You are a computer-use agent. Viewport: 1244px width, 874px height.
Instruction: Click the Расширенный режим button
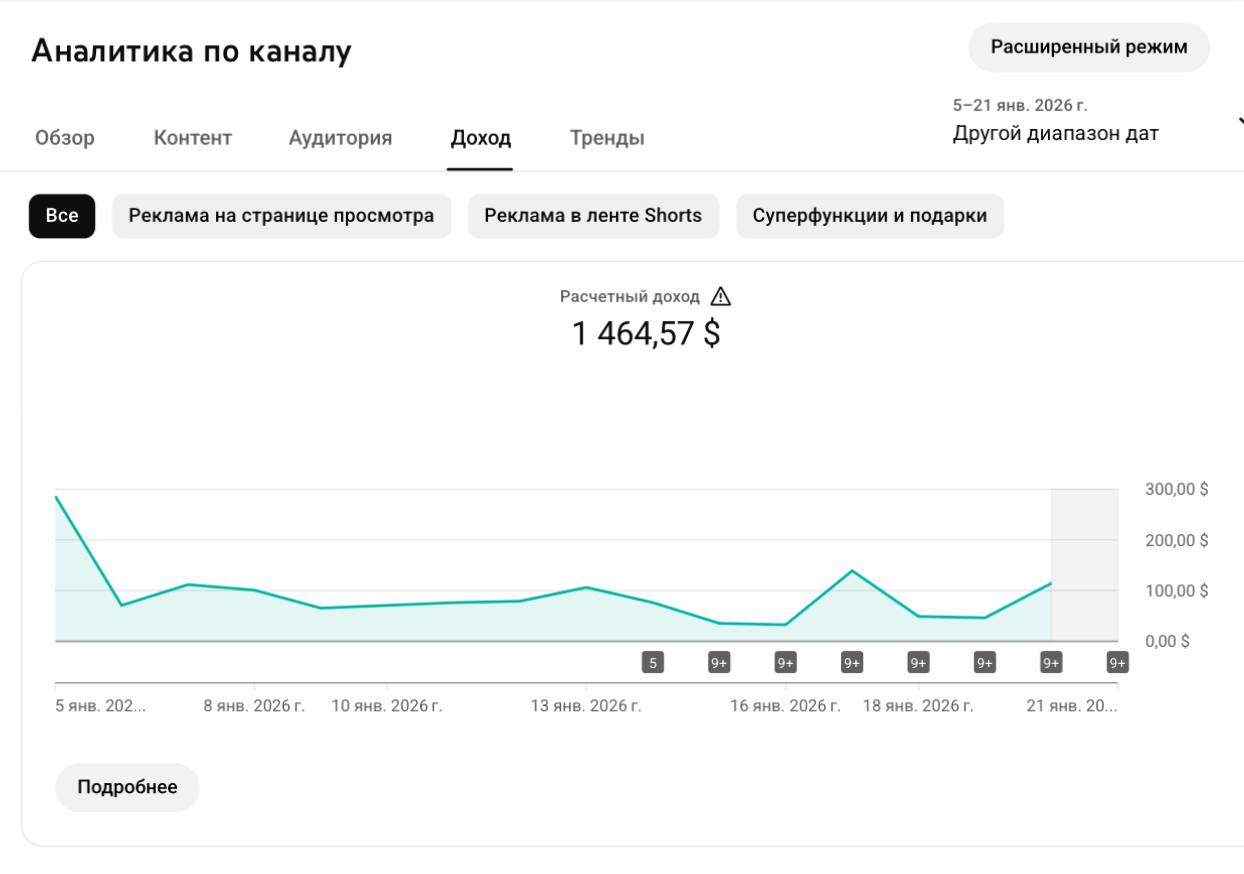pyautogui.click(x=1088, y=48)
